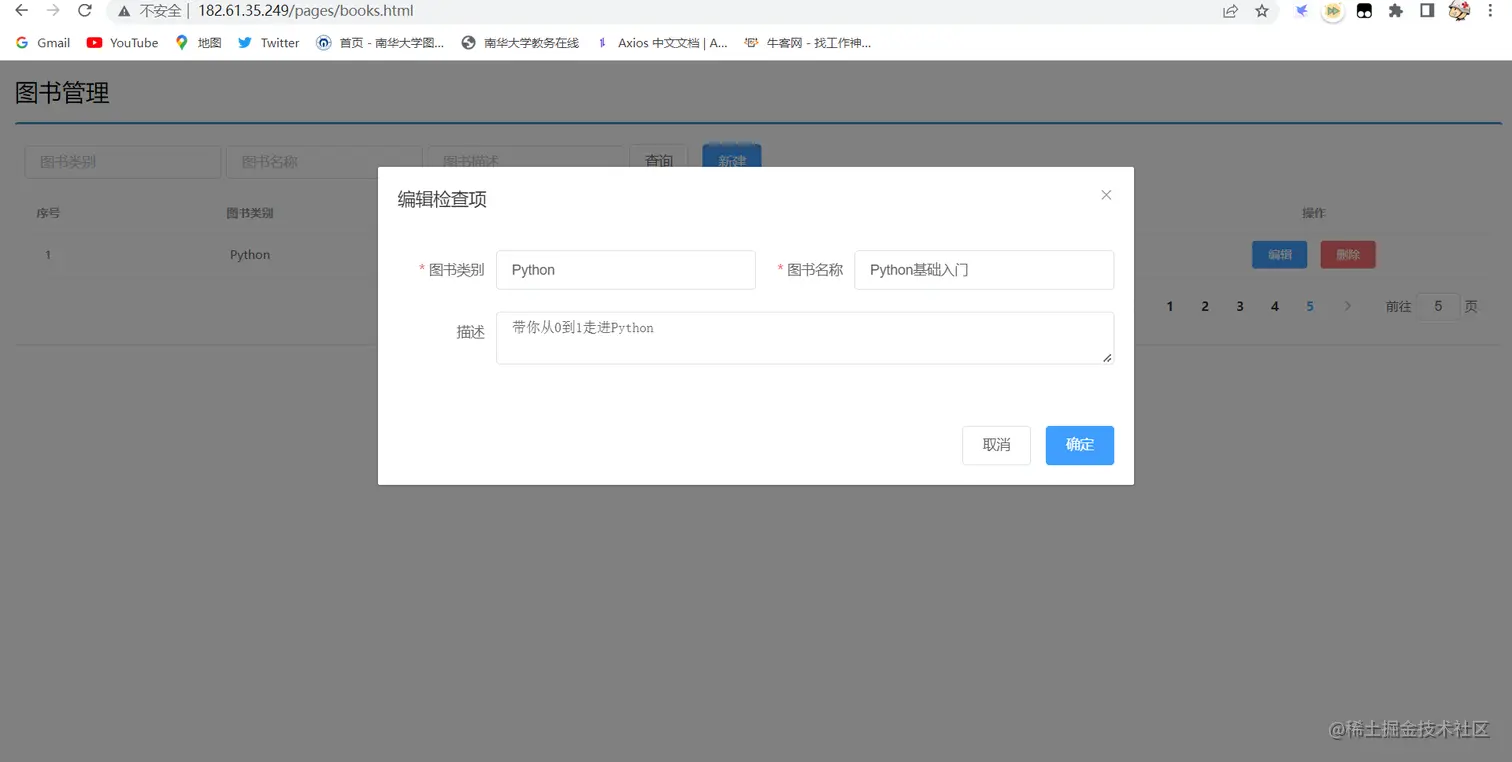1512x762 pixels.
Task: Open the YouTube bookmark
Action: (x=123, y=43)
